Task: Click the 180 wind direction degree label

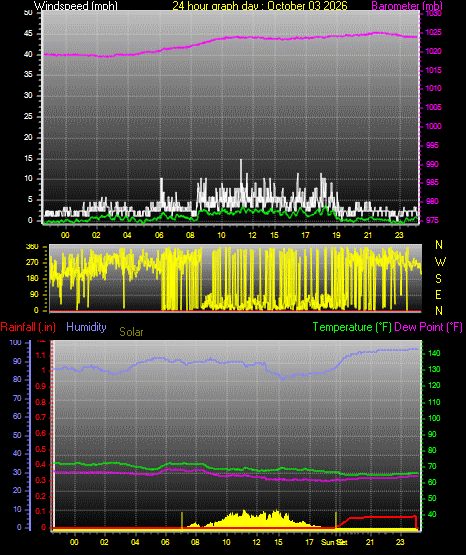Action: coord(33,279)
